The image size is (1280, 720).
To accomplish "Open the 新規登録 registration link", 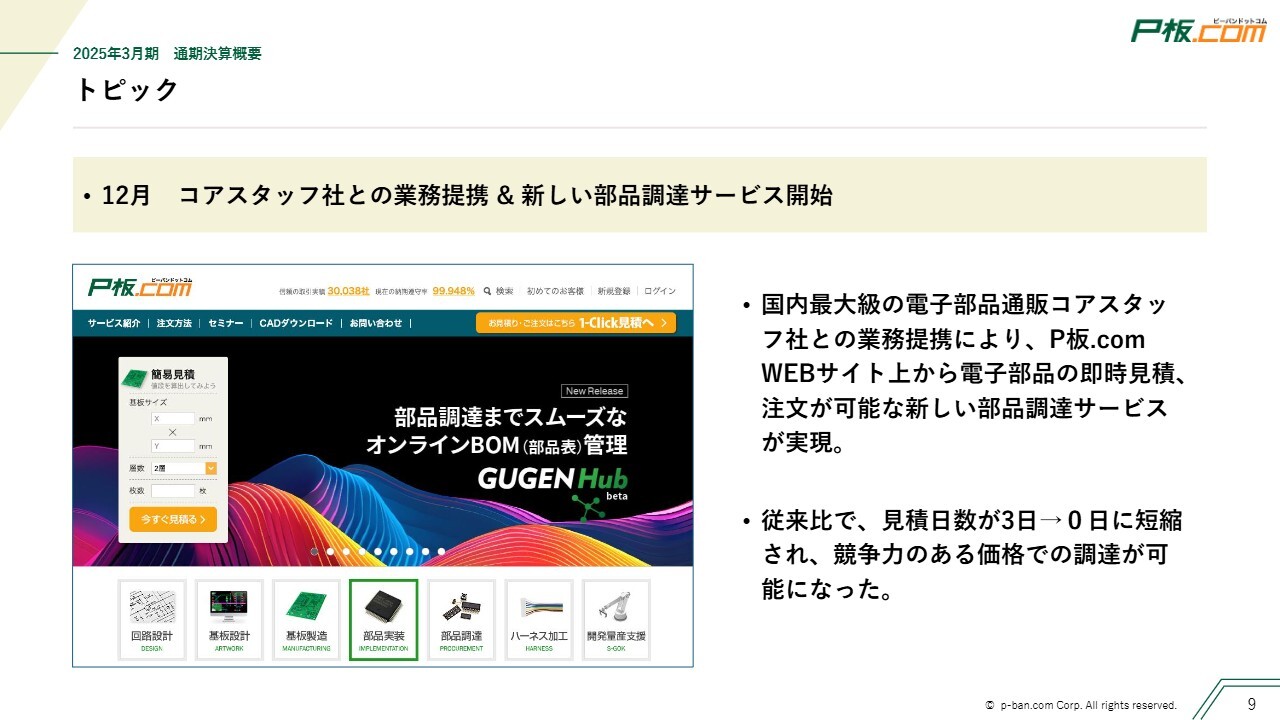I will (614, 291).
